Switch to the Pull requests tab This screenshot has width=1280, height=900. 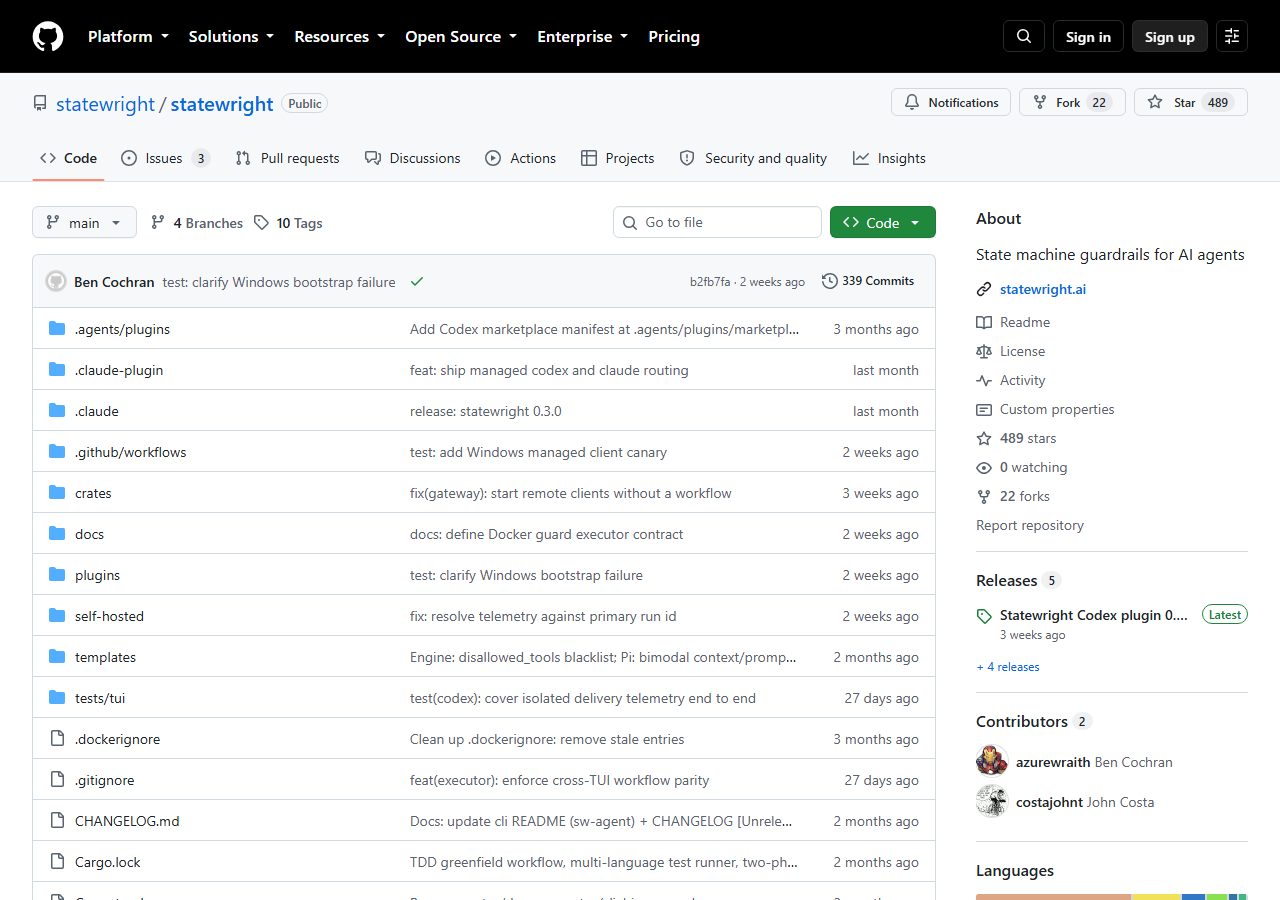287,158
